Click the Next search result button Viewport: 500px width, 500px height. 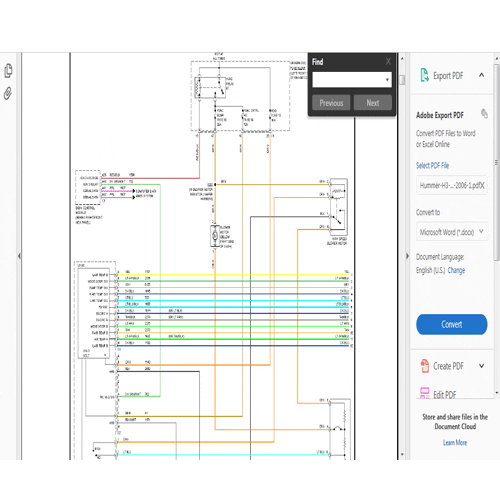point(373,103)
